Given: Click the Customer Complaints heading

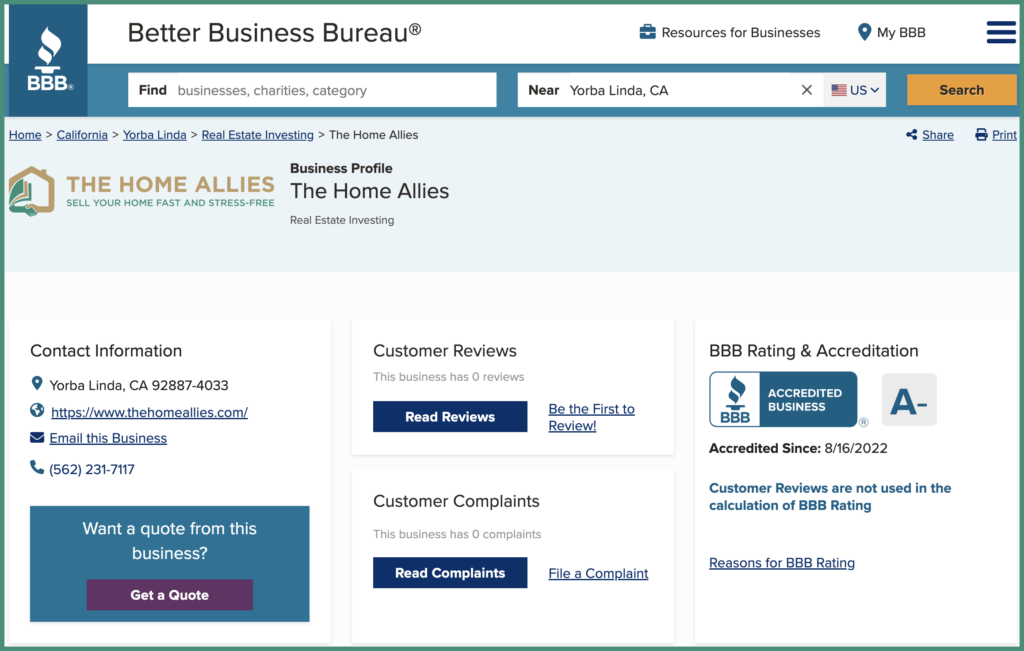Looking at the screenshot, I should (456, 501).
